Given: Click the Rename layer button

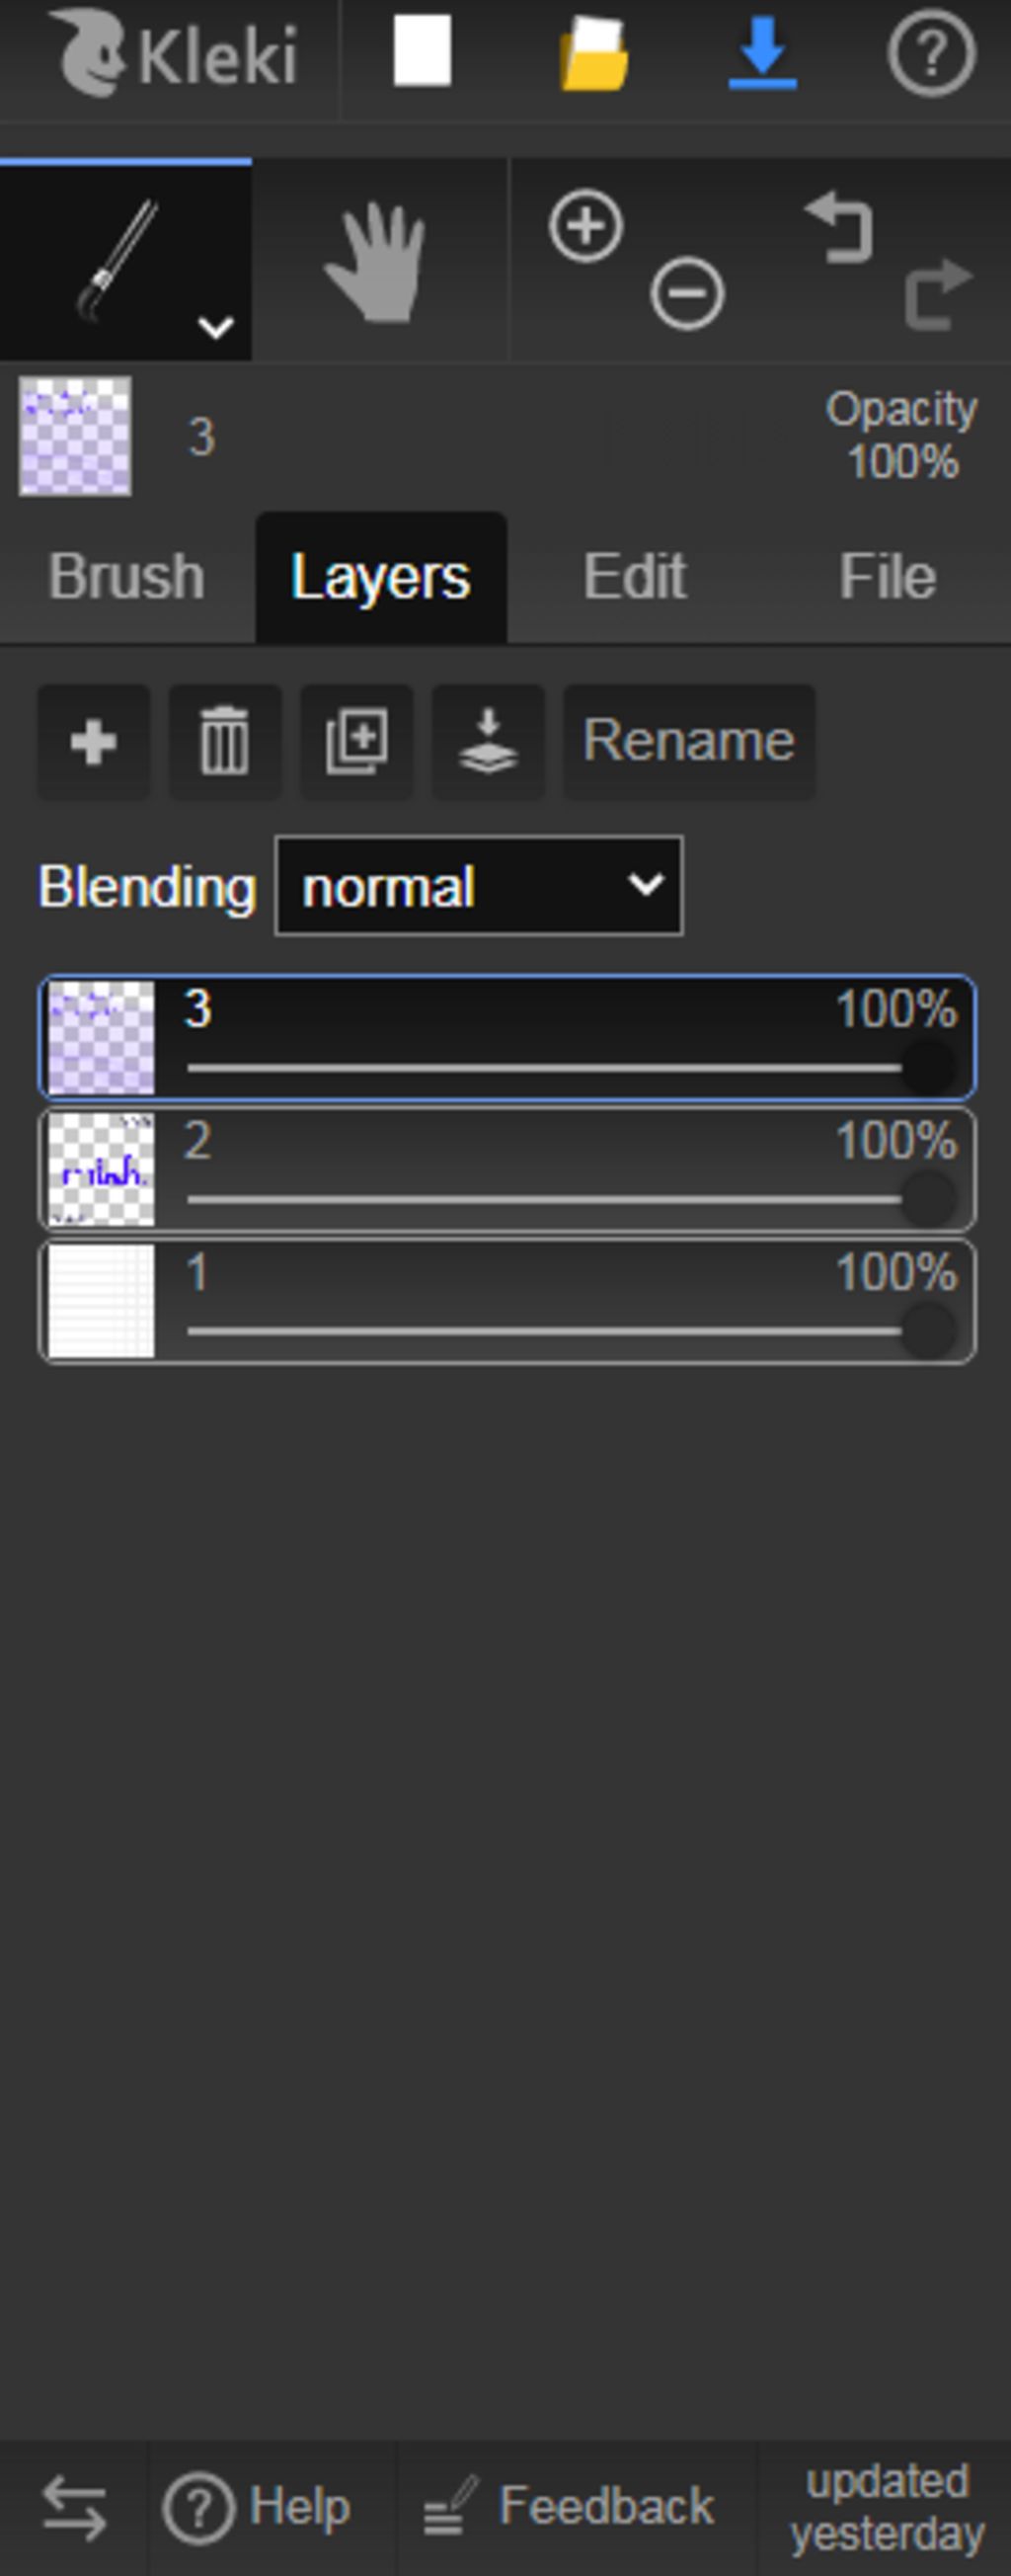Looking at the screenshot, I should tap(689, 742).
